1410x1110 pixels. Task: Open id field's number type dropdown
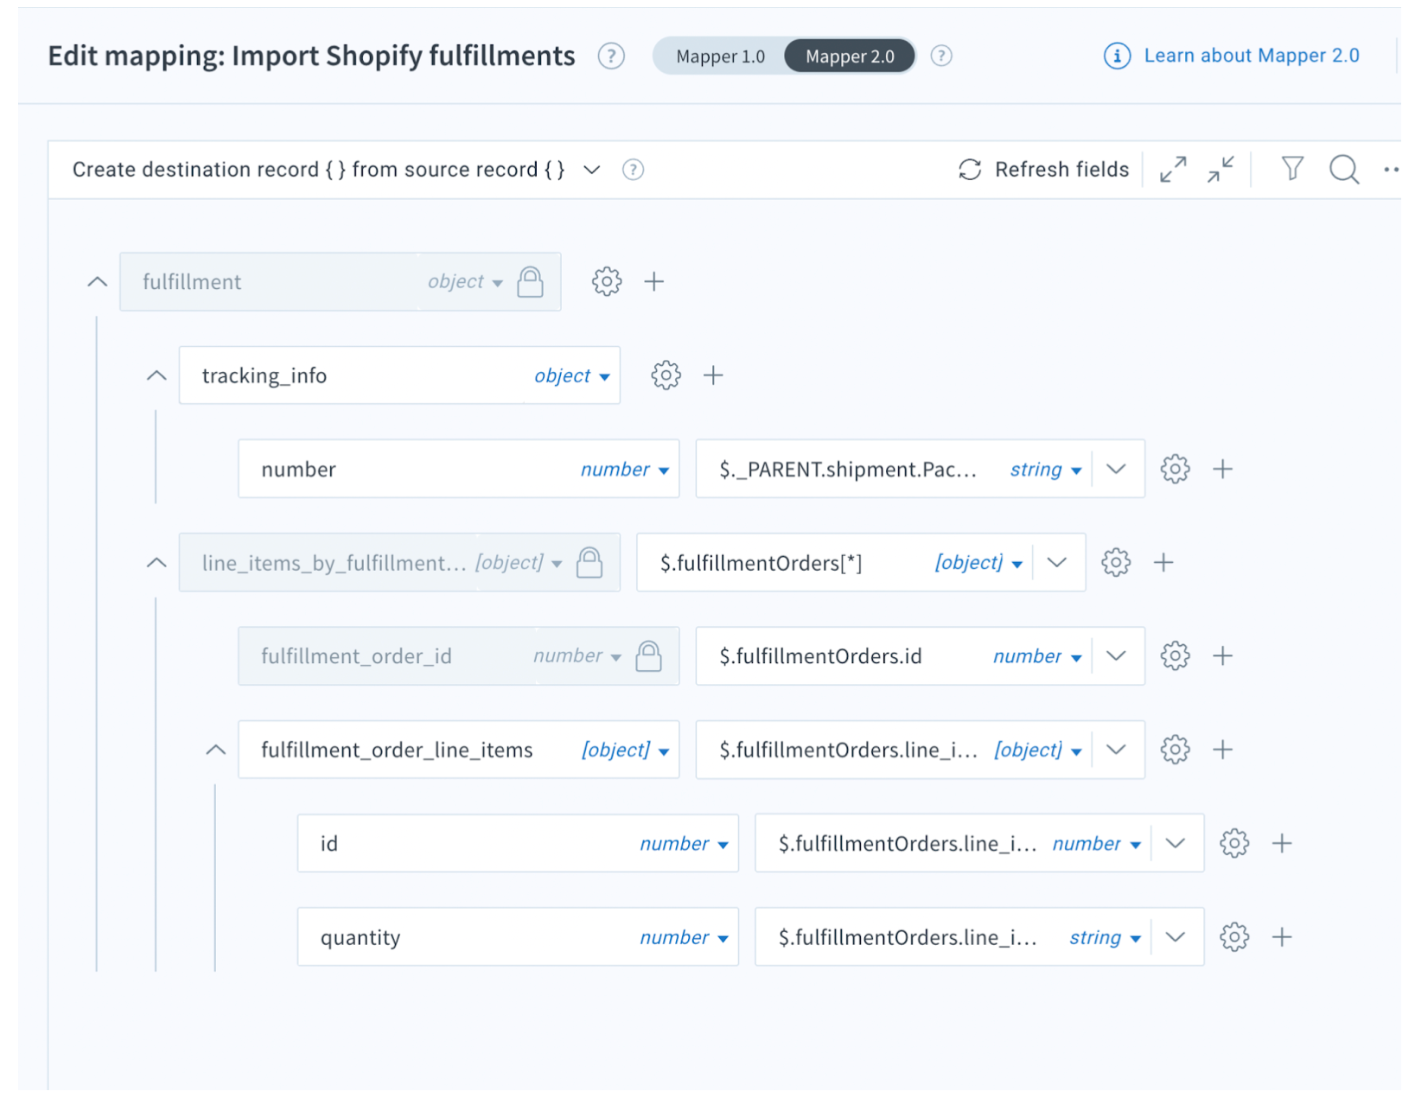point(684,844)
